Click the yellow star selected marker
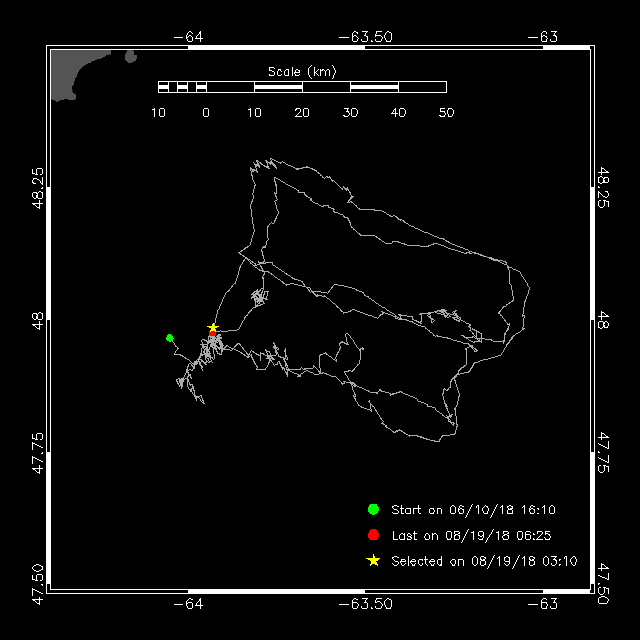The width and height of the screenshot is (640, 640). pos(213,327)
